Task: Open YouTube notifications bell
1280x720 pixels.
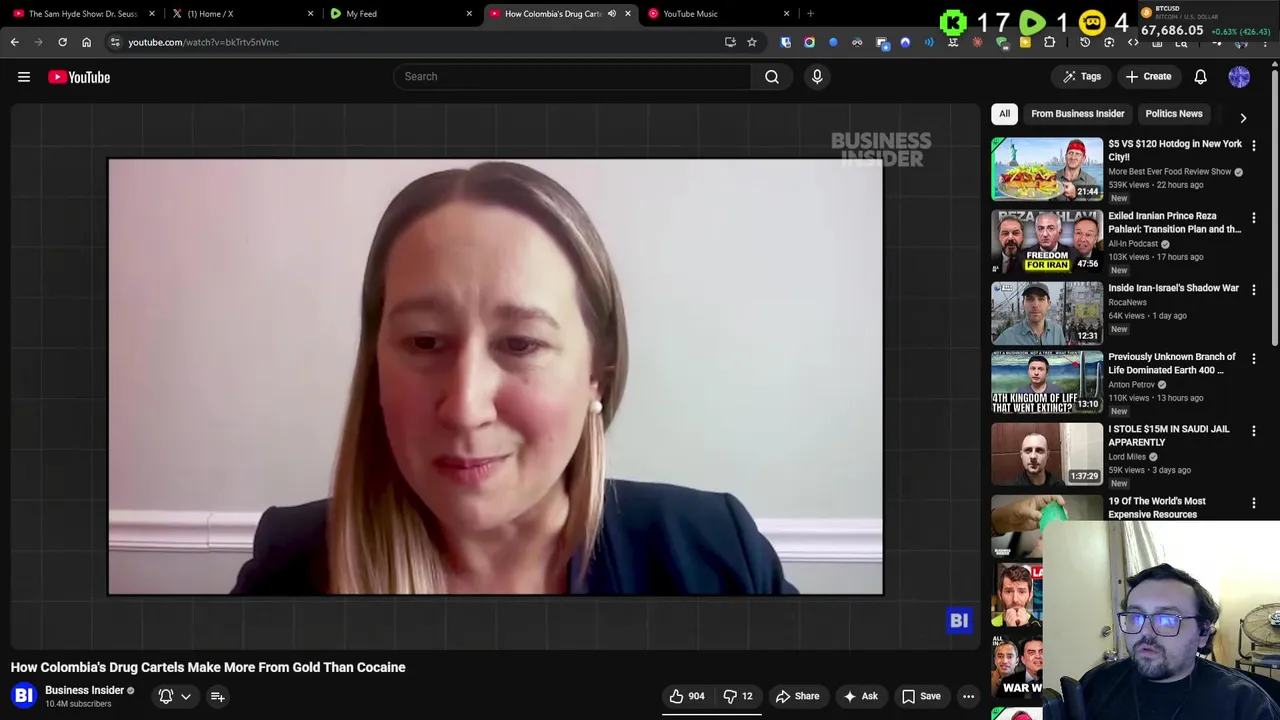Action: [x=1200, y=76]
